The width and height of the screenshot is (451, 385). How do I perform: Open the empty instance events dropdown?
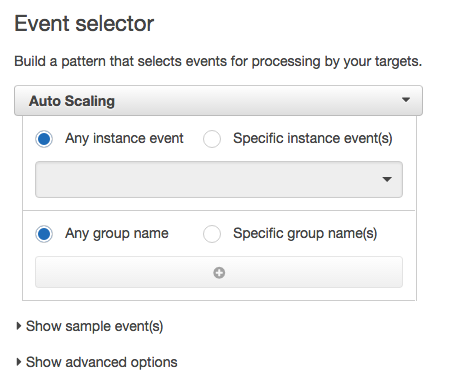(219, 180)
